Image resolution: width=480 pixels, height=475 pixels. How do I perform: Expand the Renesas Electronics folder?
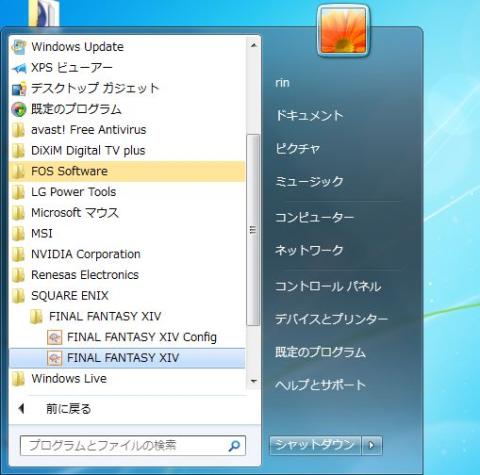tap(127, 275)
